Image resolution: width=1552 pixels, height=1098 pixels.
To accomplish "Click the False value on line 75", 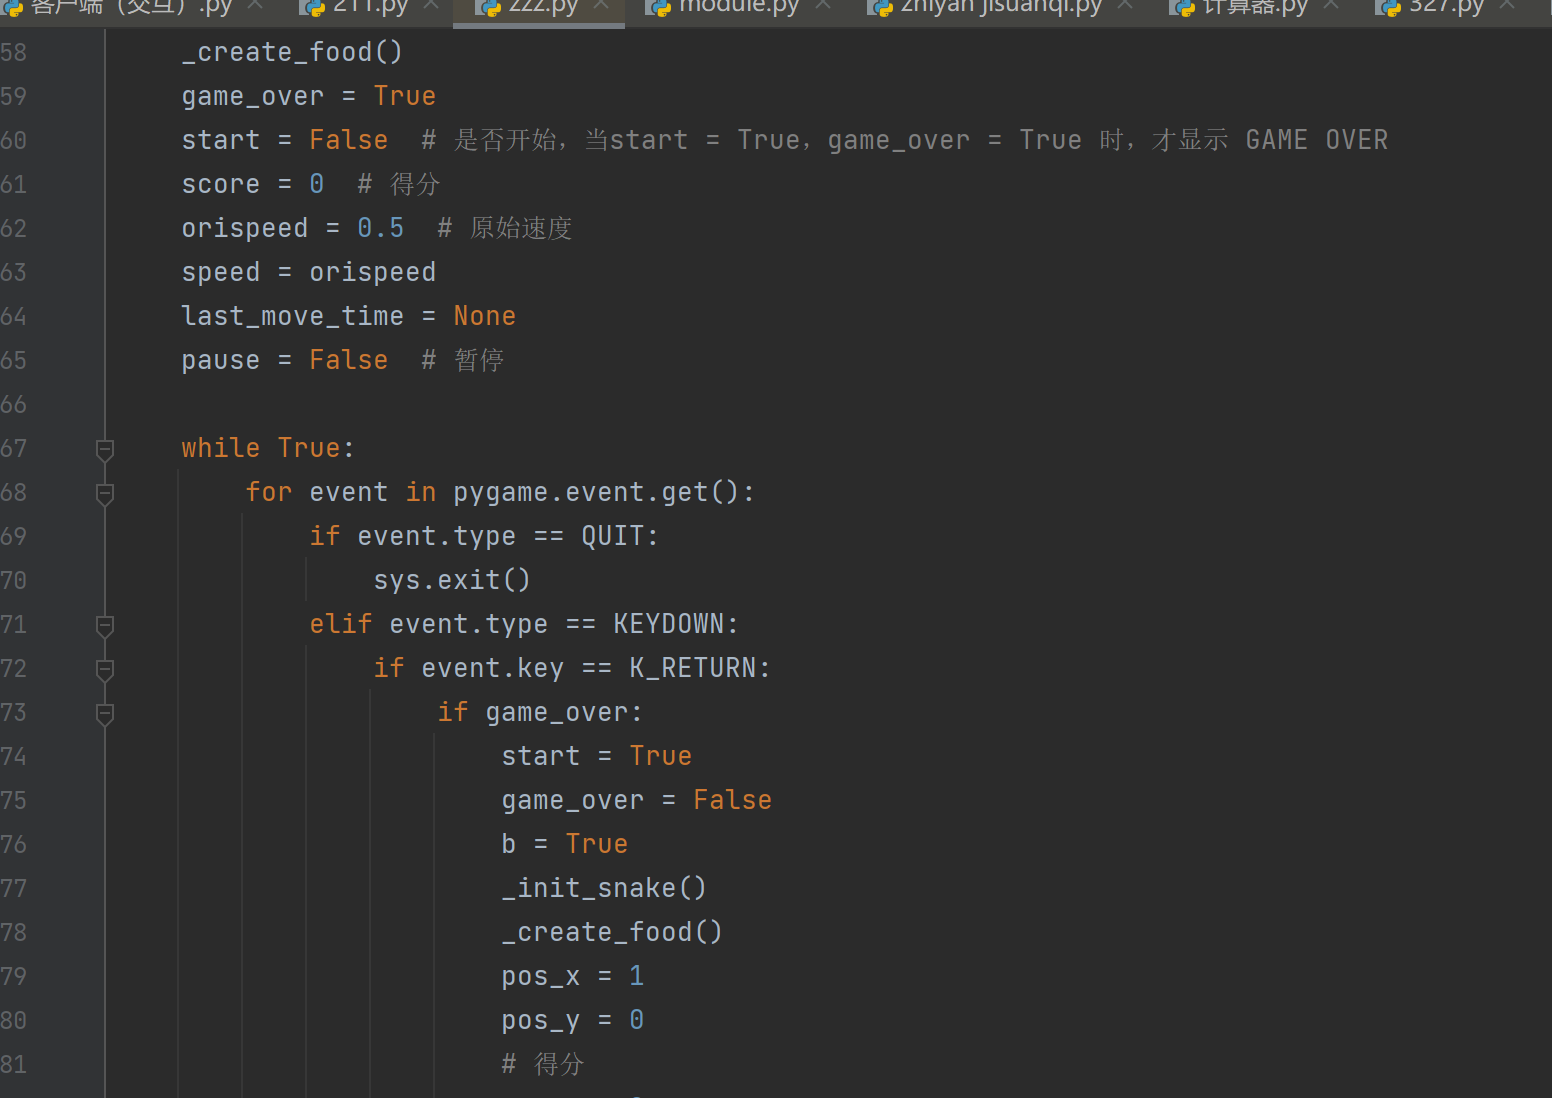I will [732, 800].
